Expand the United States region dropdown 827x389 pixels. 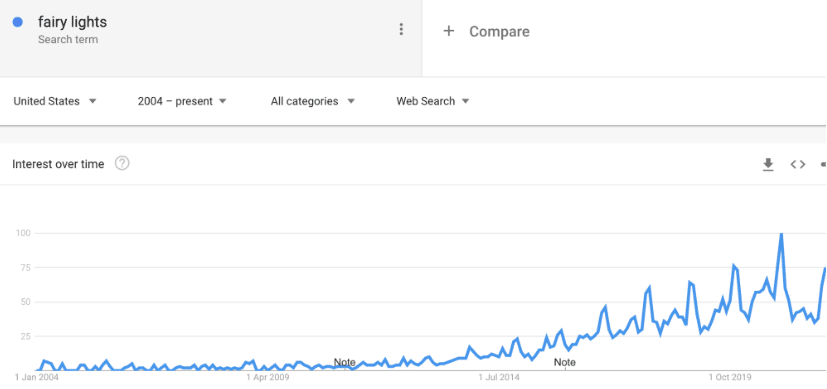pos(55,101)
